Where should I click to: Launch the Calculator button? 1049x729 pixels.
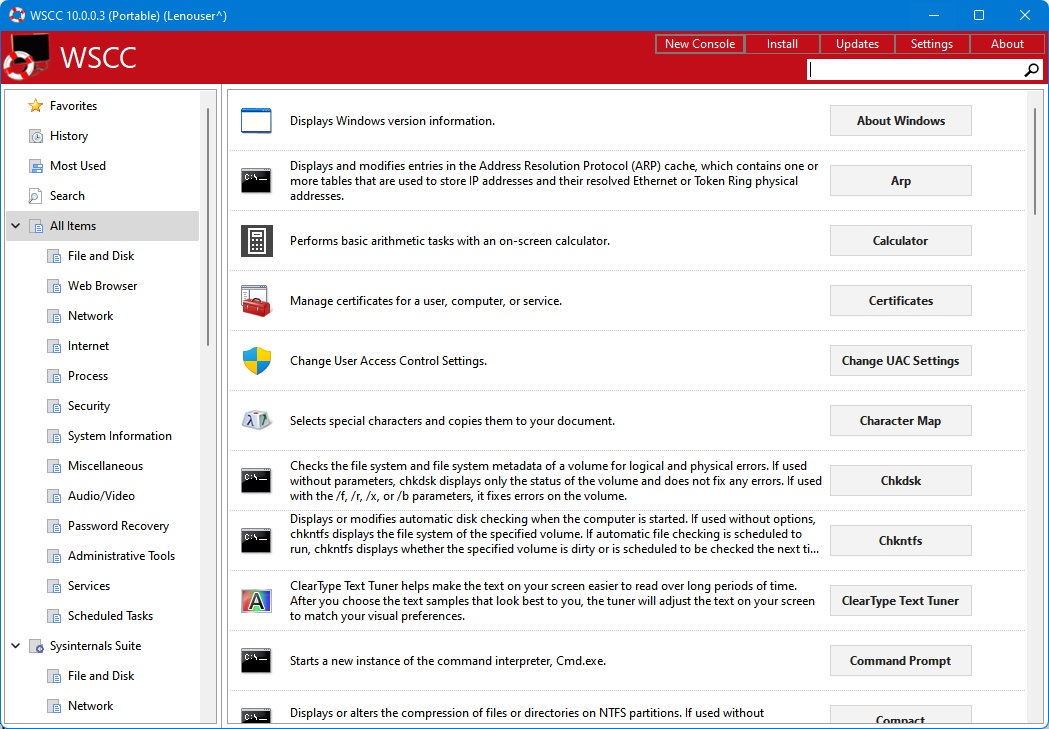(x=900, y=240)
